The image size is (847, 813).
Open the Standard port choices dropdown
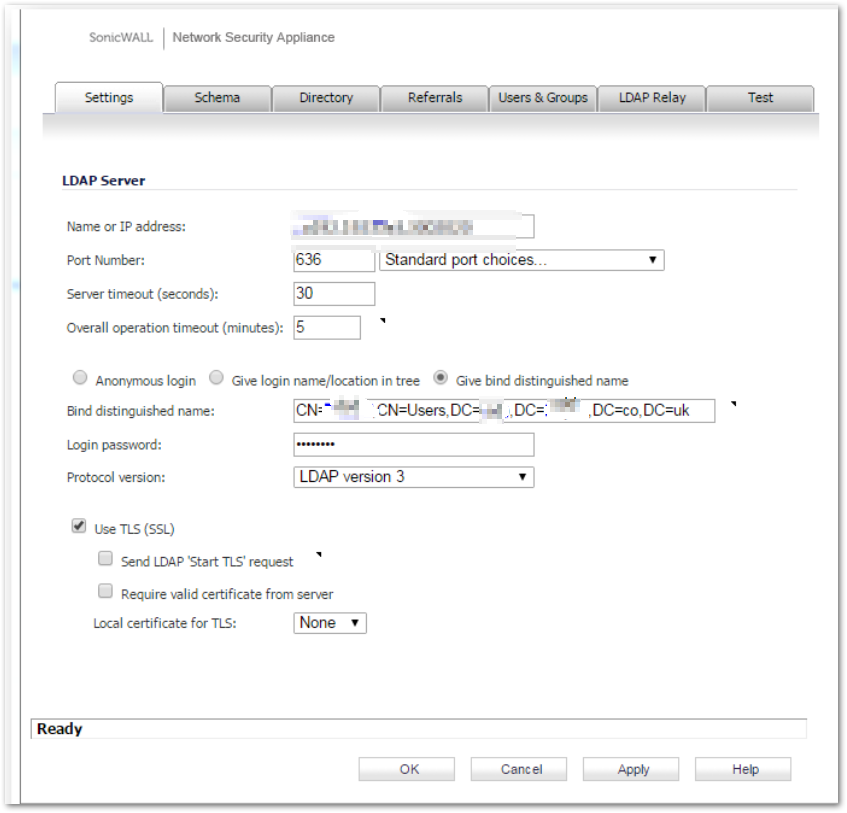(521, 260)
